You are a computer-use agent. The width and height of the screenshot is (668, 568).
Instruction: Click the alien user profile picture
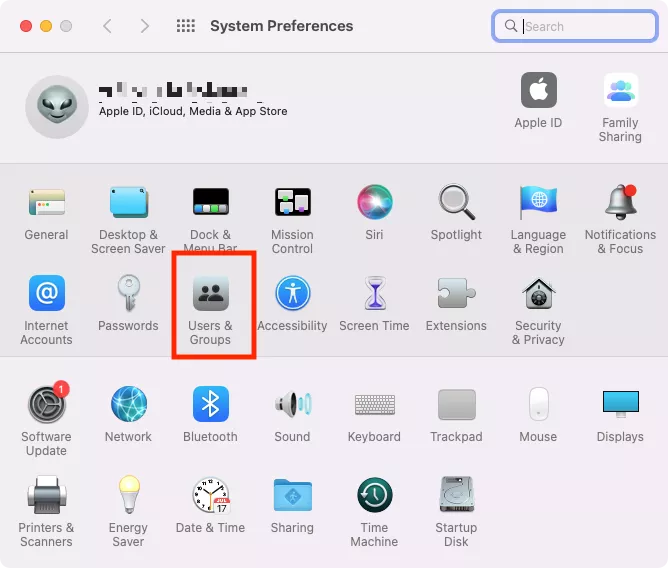(x=57, y=105)
